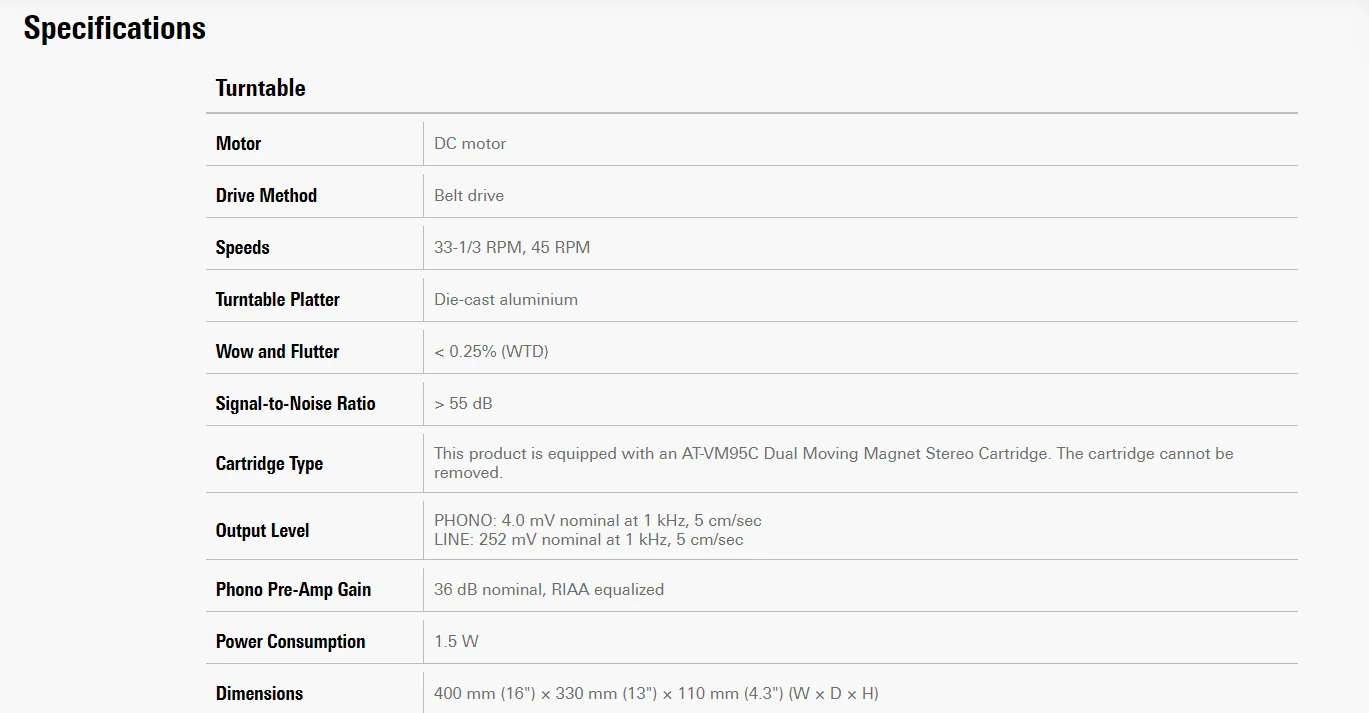Click the Specifications heading
The image size is (1369, 713).
[x=114, y=28]
